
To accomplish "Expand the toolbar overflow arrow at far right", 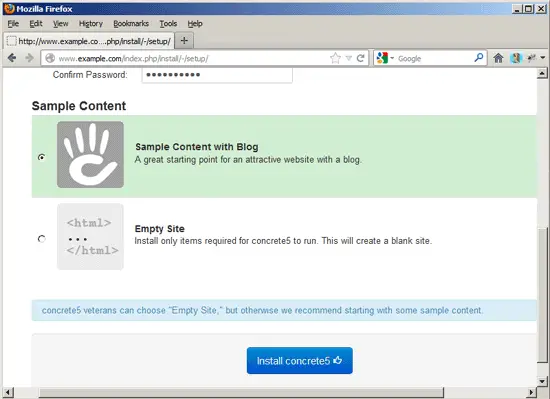I will click(x=543, y=58).
